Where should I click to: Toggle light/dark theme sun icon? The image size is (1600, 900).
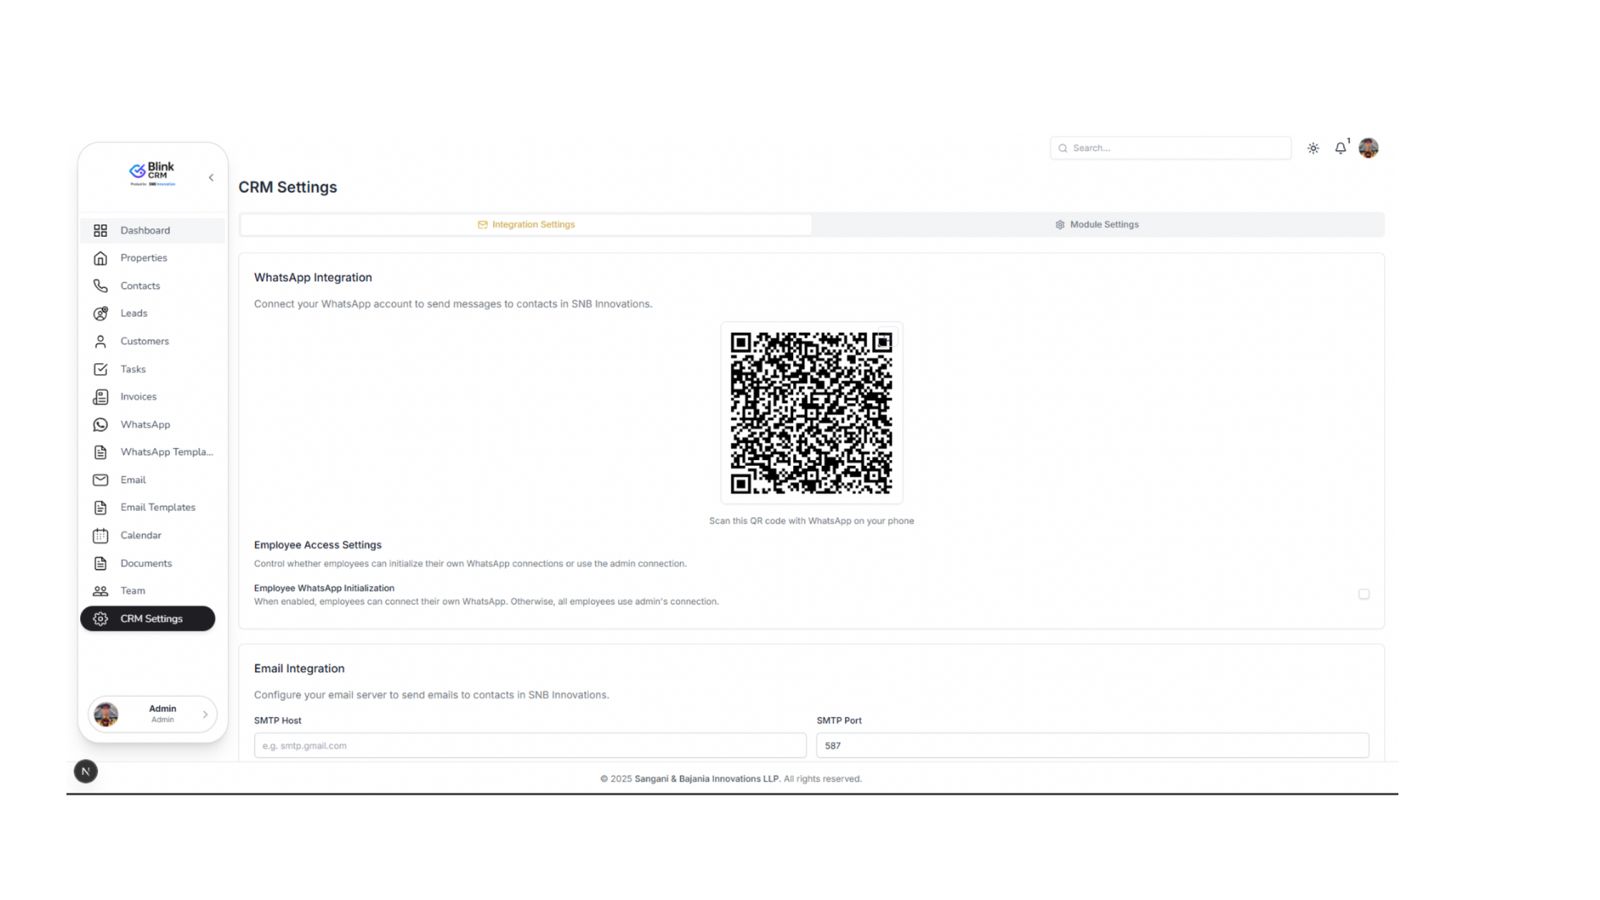tap(1313, 148)
